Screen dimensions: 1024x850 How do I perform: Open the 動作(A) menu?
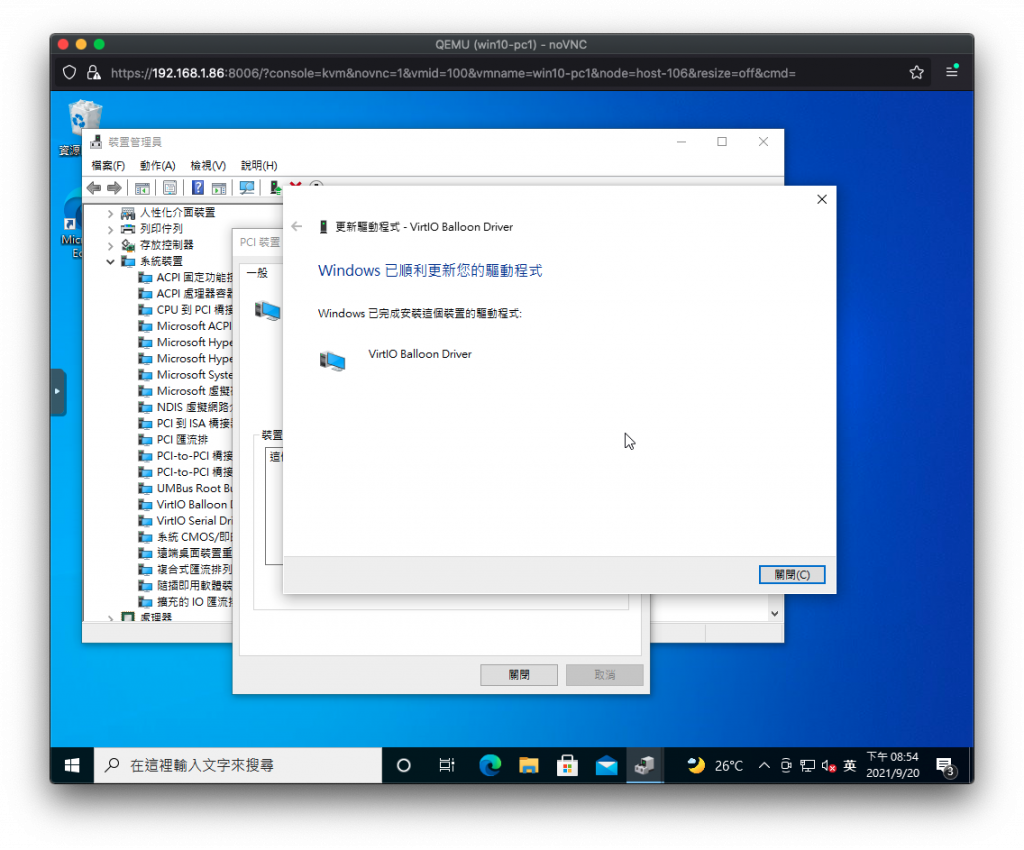click(x=157, y=165)
